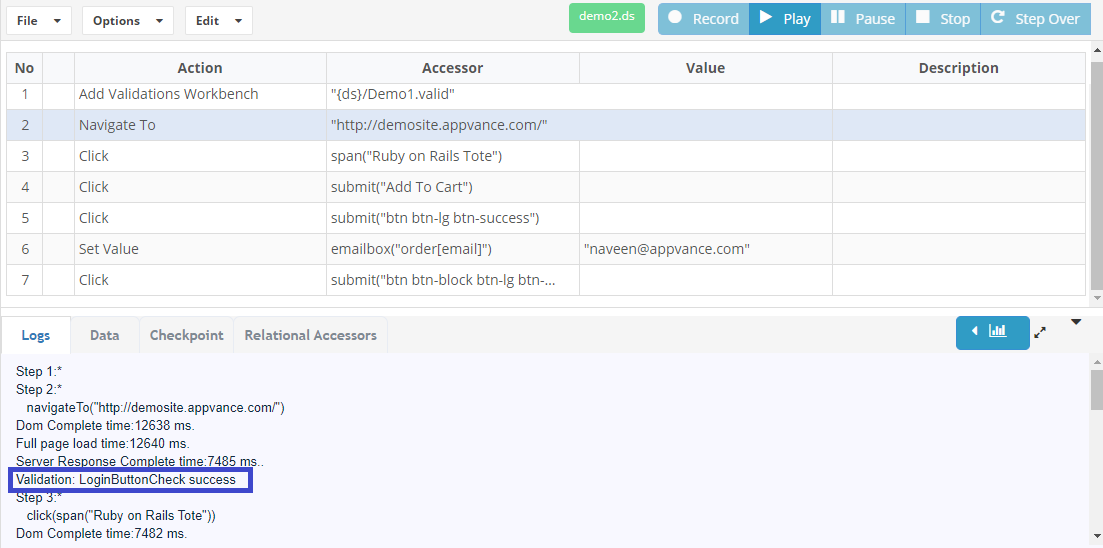The width and height of the screenshot is (1103, 548).
Task: Click the demo2.ds file label
Action: pyautogui.click(x=606, y=18)
